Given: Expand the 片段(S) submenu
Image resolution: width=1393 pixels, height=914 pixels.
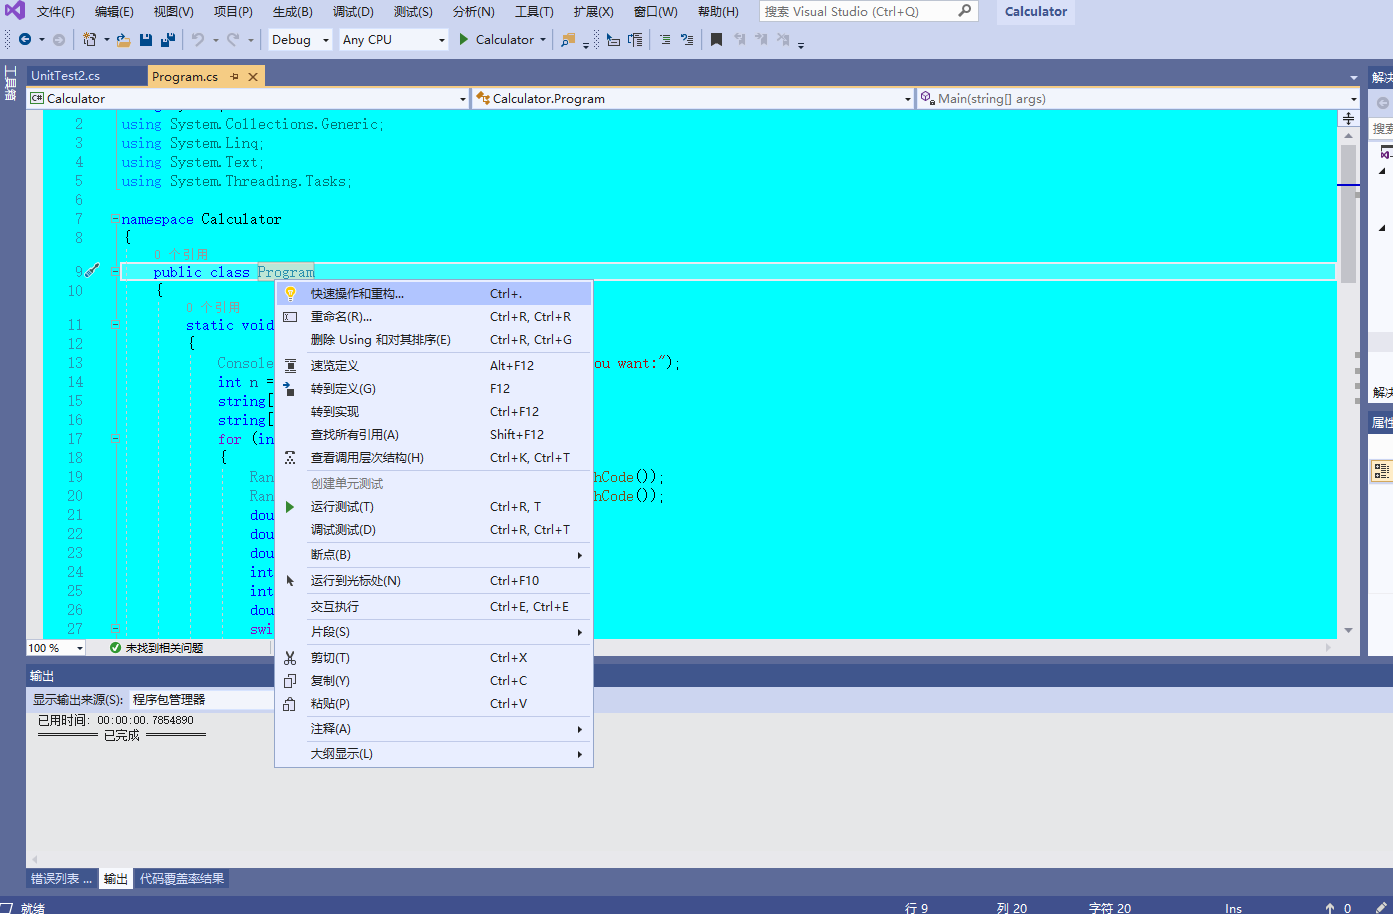Looking at the screenshot, I should coord(434,632).
